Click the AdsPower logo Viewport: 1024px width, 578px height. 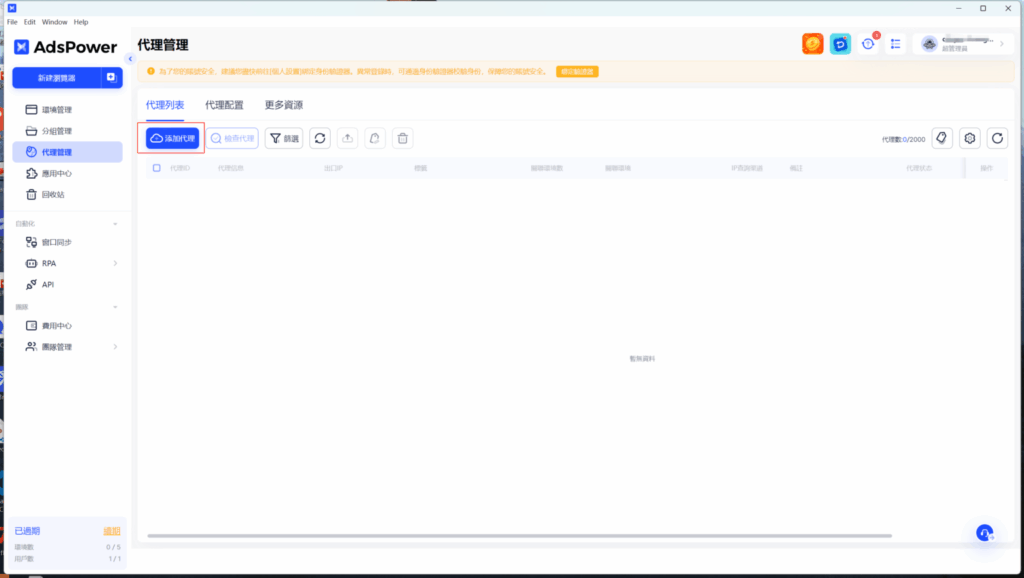(65, 47)
